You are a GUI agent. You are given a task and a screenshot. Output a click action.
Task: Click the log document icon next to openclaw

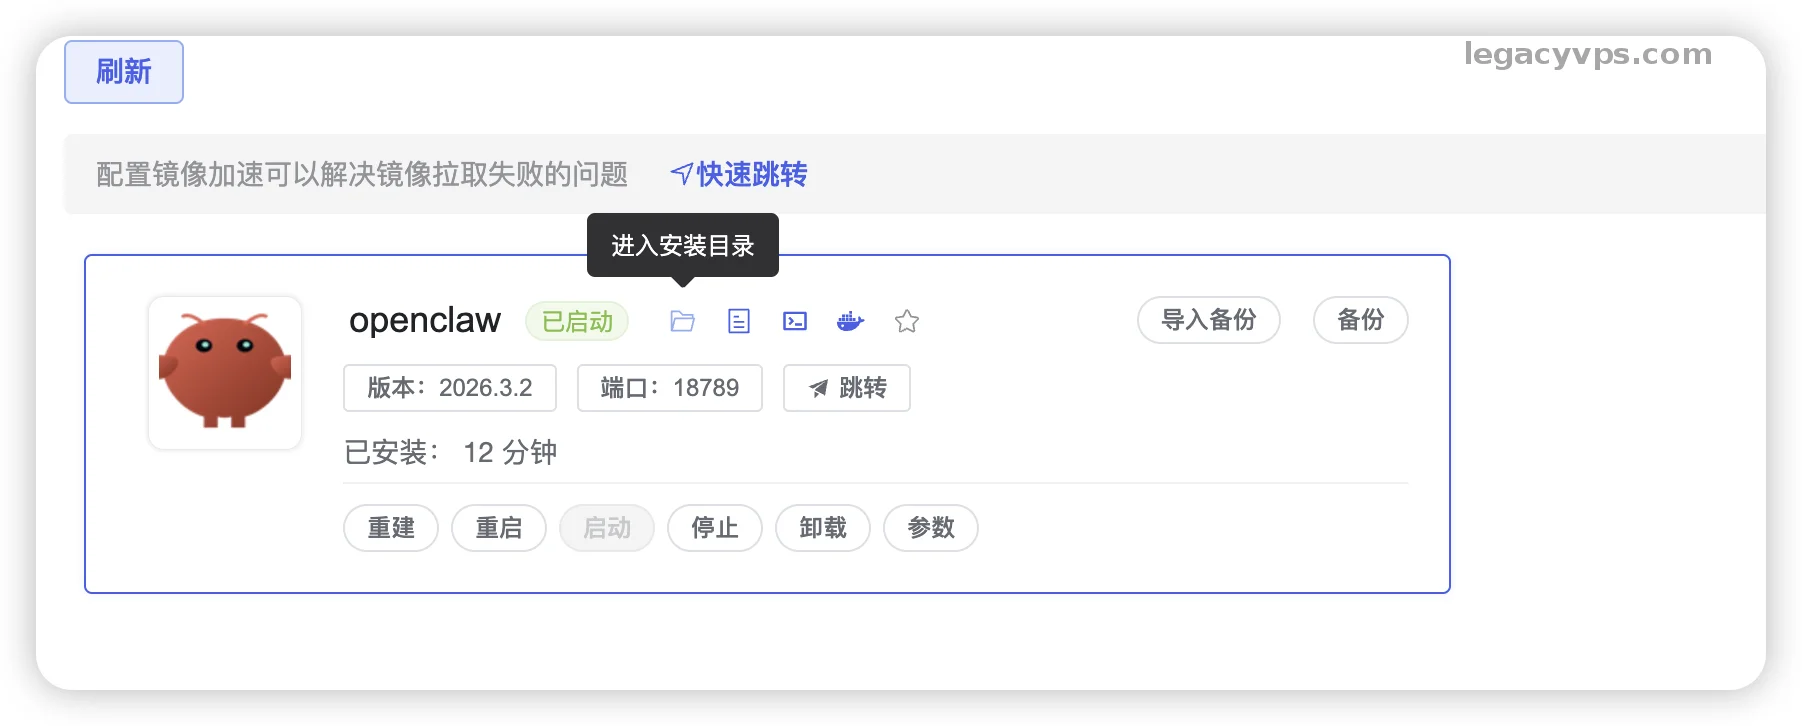739,321
